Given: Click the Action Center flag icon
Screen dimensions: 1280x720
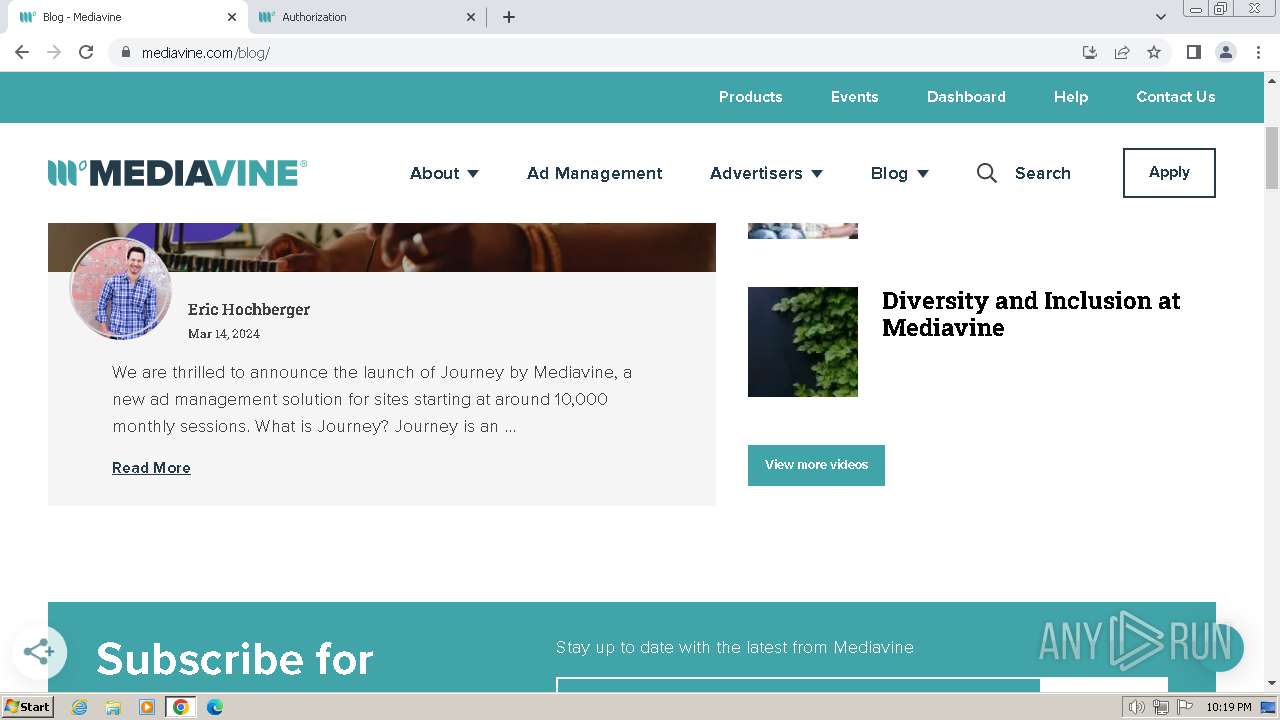Looking at the screenshot, I should pyautogui.click(x=1185, y=707).
